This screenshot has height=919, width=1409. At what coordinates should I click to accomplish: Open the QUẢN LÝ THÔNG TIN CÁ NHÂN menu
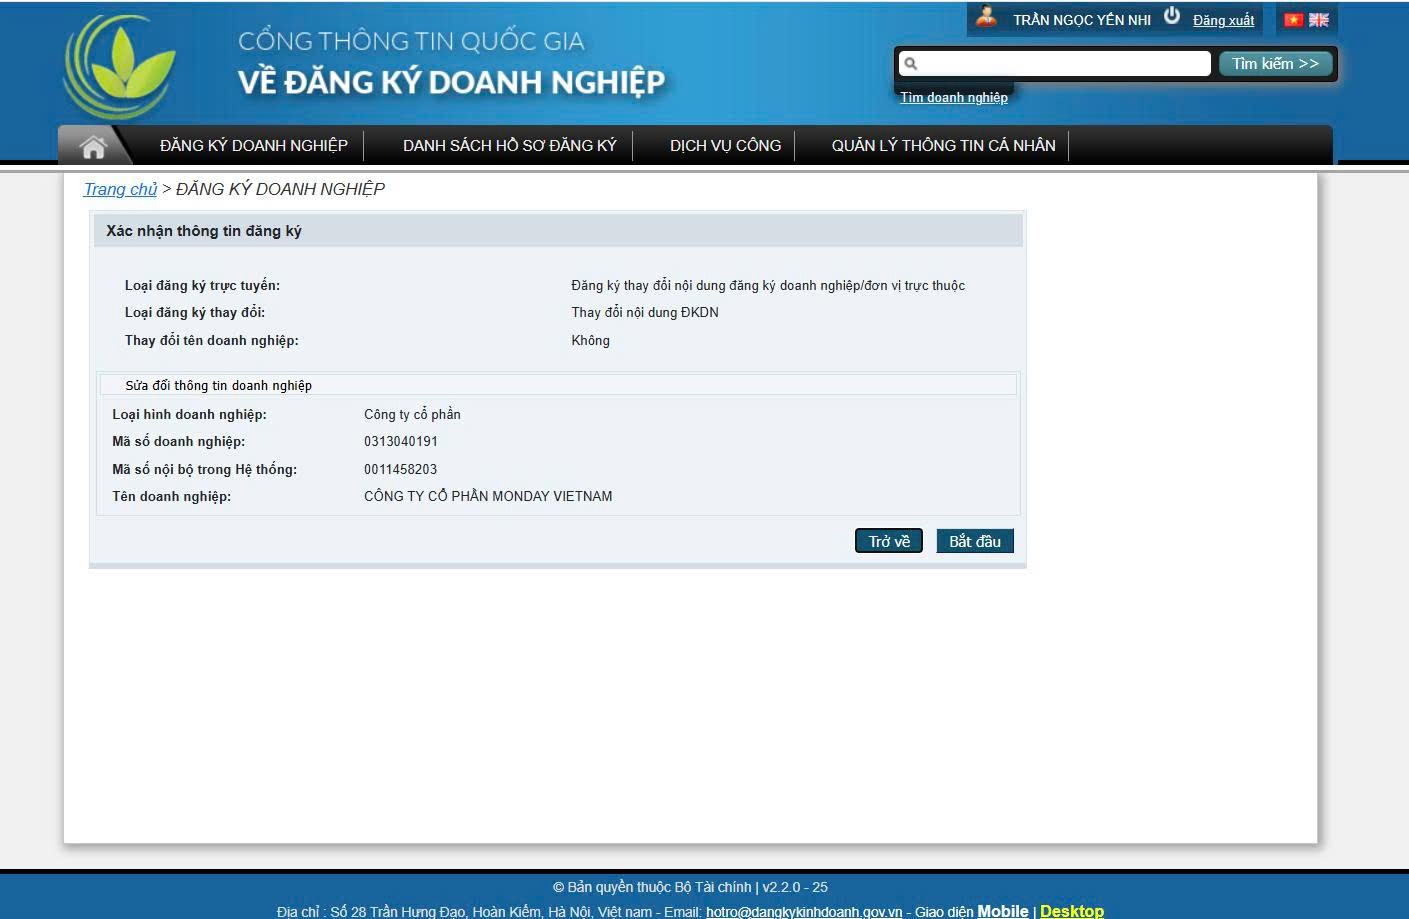click(x=943, y=146)
